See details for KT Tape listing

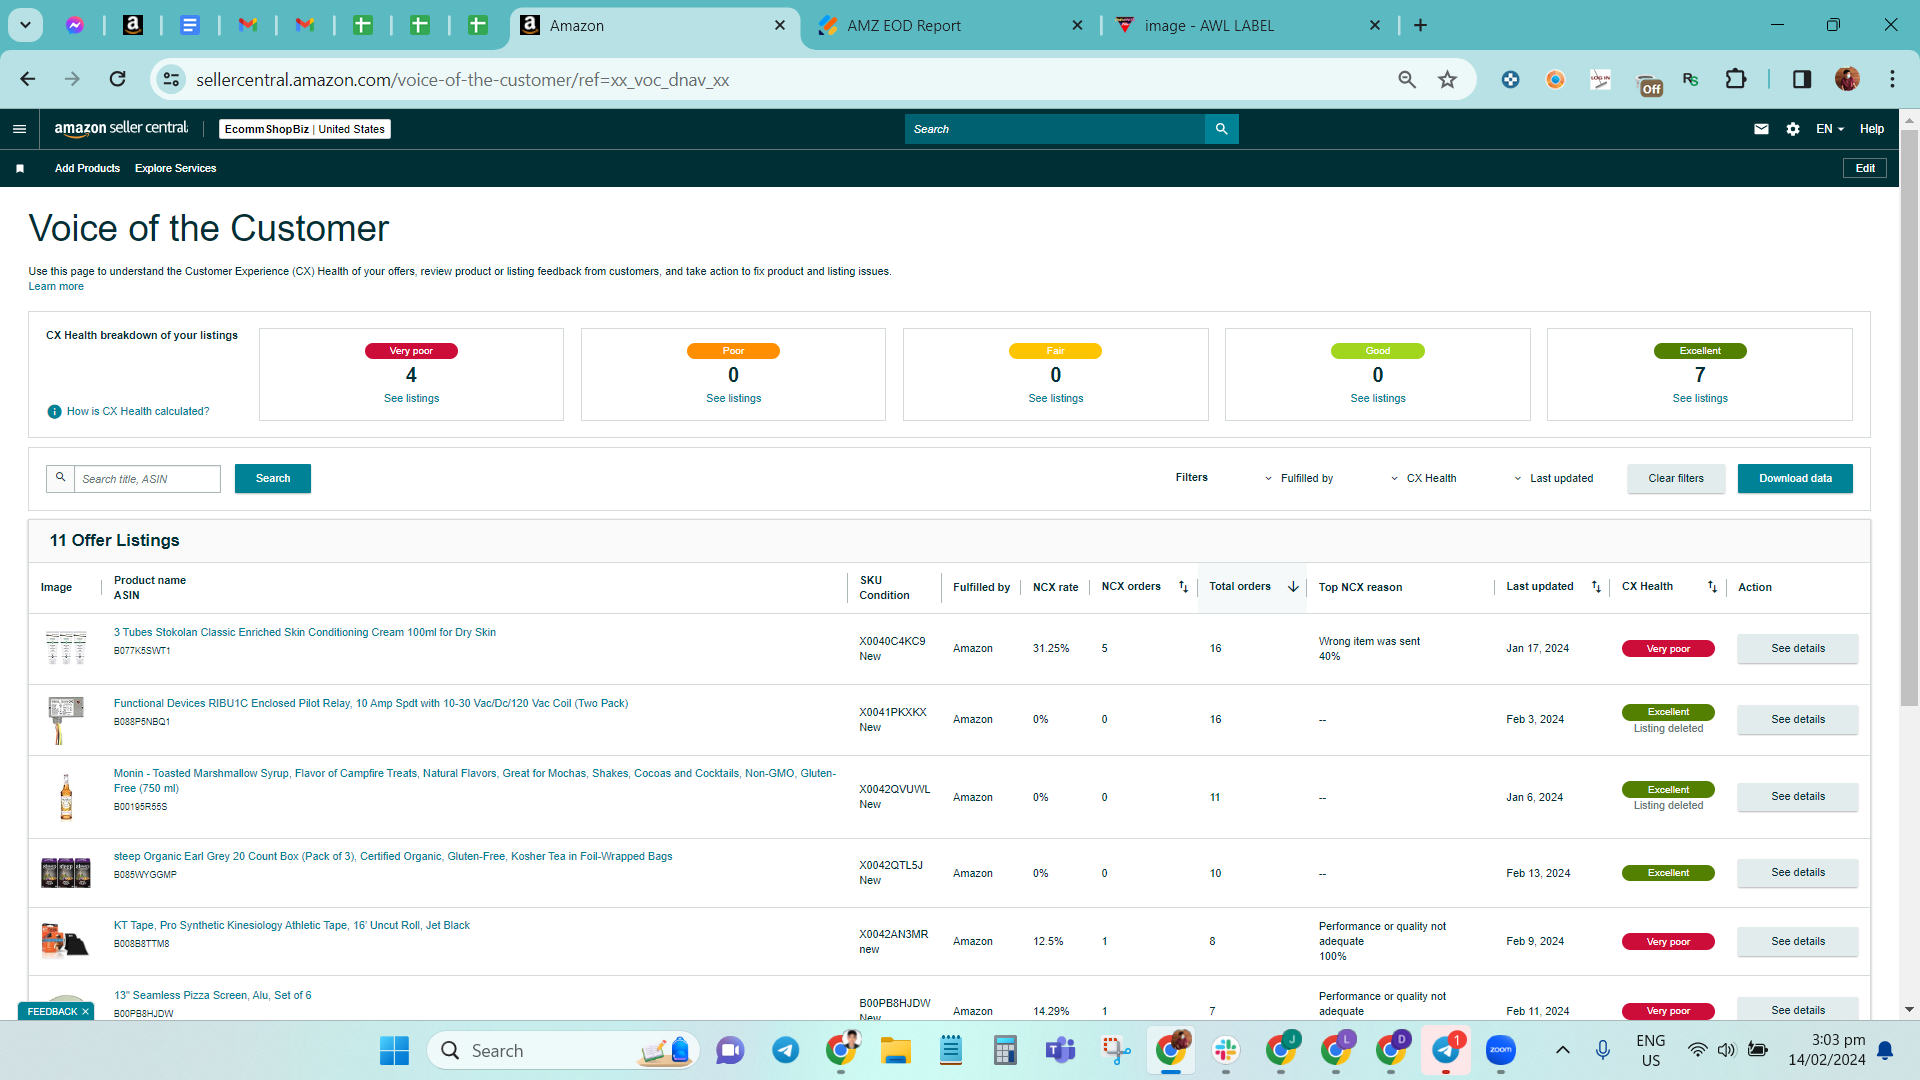(x=1798, y=942)
